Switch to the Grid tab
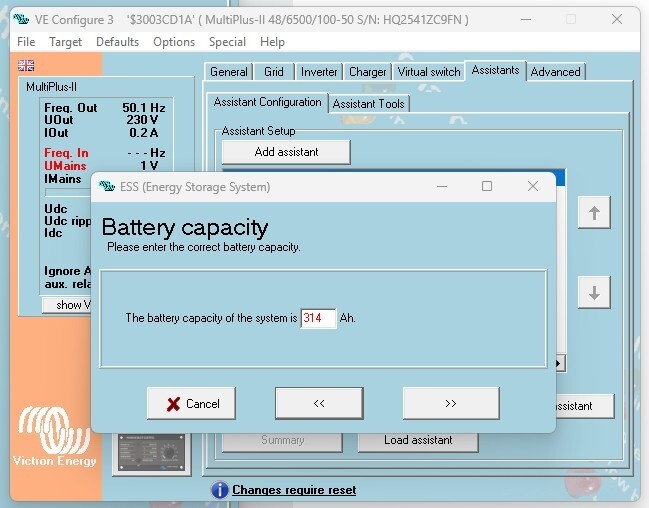The width and height of the screenshot is (649, 508). pos(274,72)
